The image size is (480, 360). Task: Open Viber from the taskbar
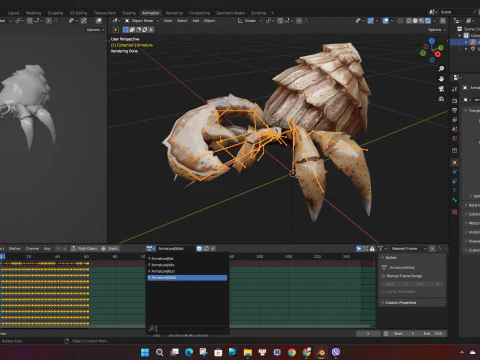336,352
